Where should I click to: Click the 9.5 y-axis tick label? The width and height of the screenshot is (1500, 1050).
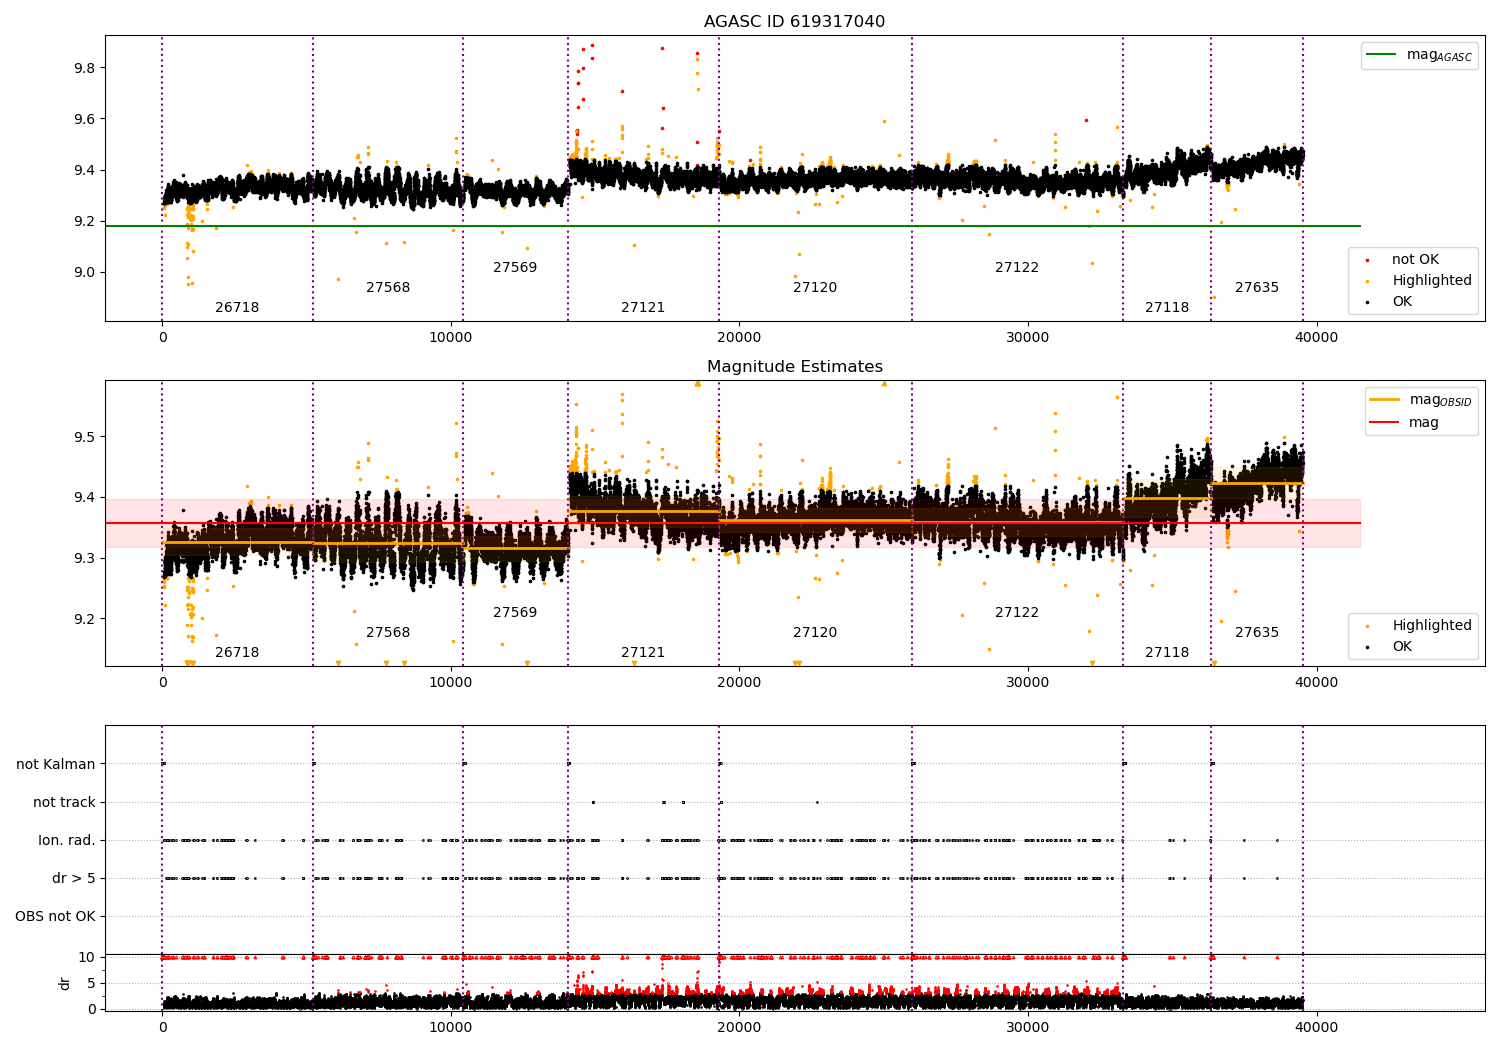click(x=84, y=437)
